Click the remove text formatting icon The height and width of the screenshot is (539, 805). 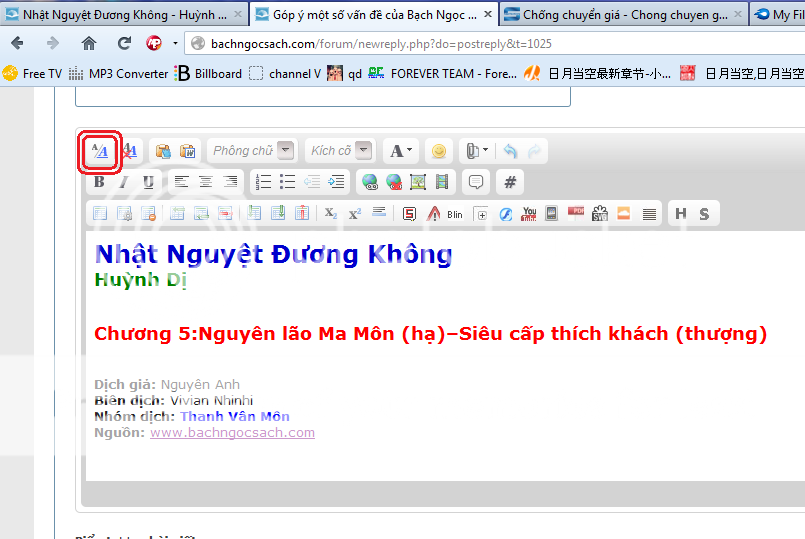click(129, 151)
